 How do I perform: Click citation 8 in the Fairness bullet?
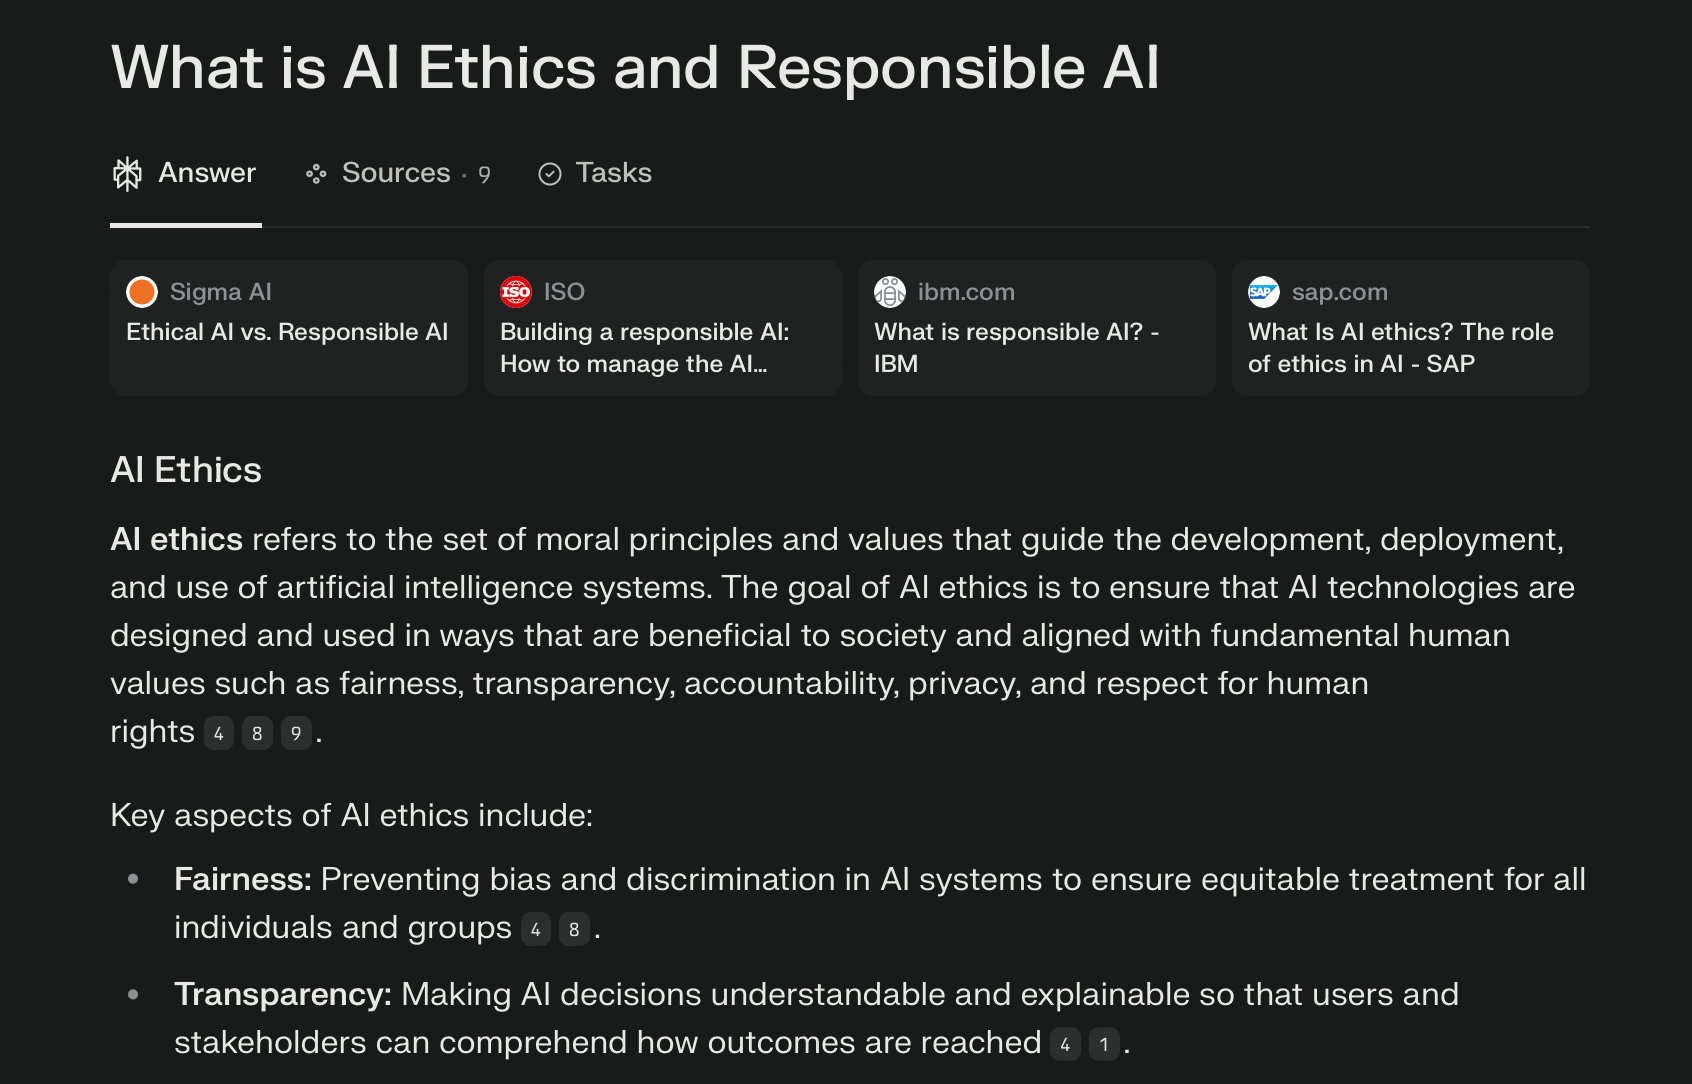point(574,929)
